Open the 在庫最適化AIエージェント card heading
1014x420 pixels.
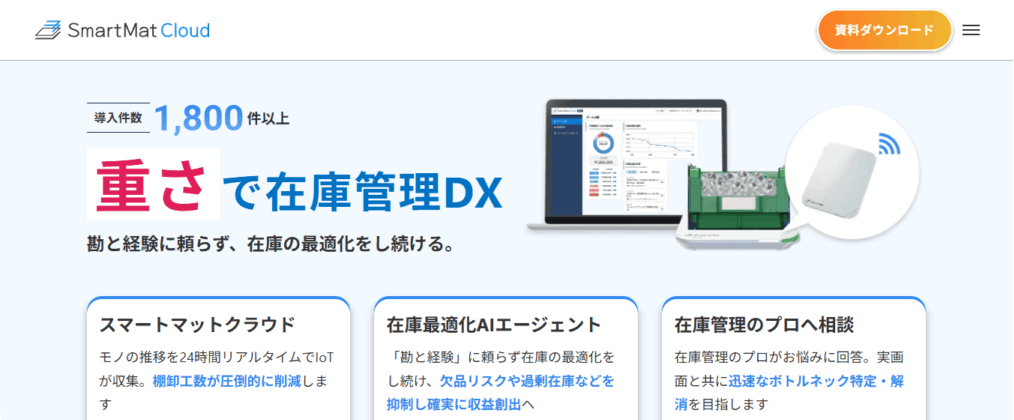coord(494,325)
